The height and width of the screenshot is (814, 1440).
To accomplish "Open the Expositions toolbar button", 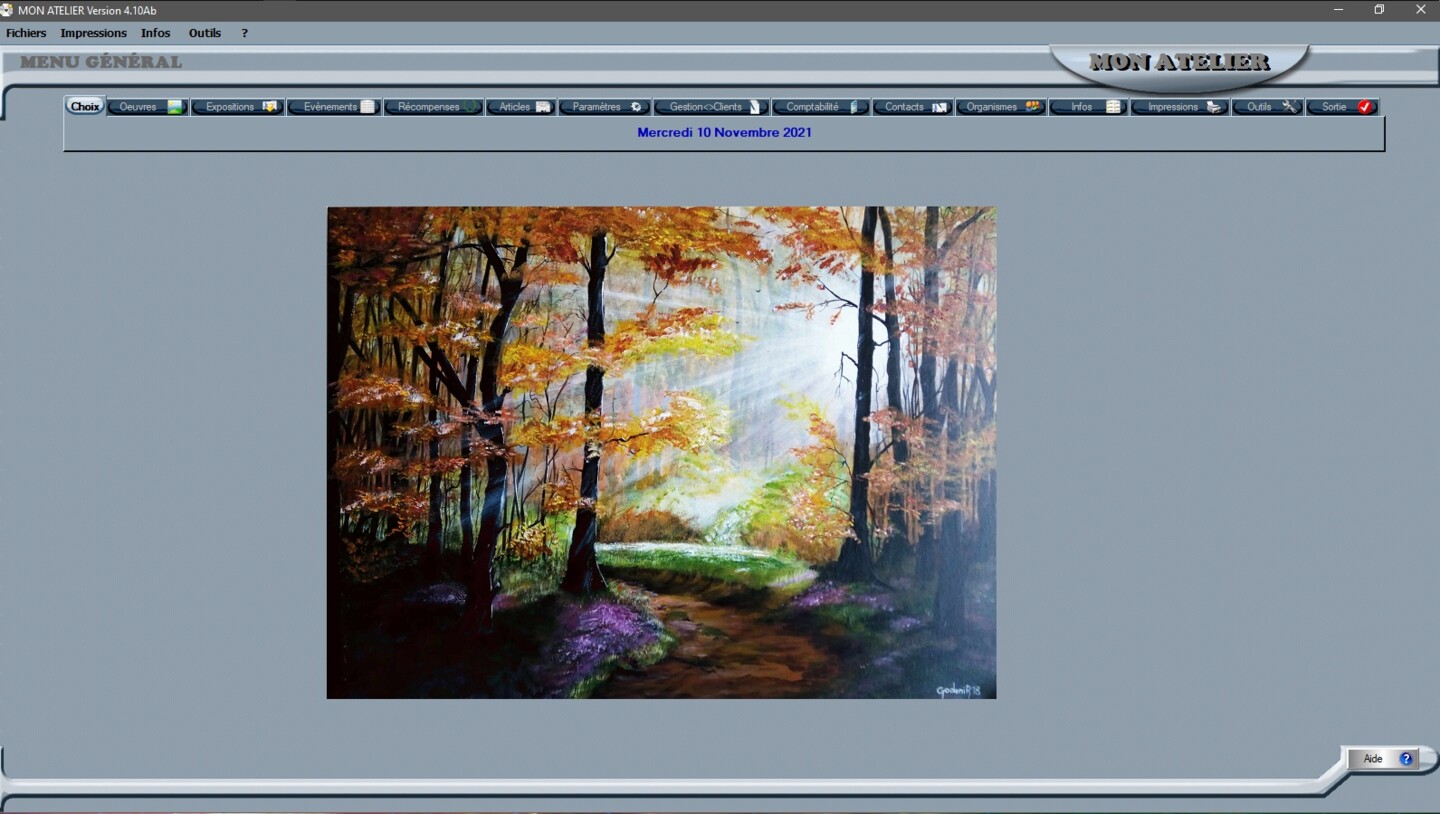I will pos(238,107).
